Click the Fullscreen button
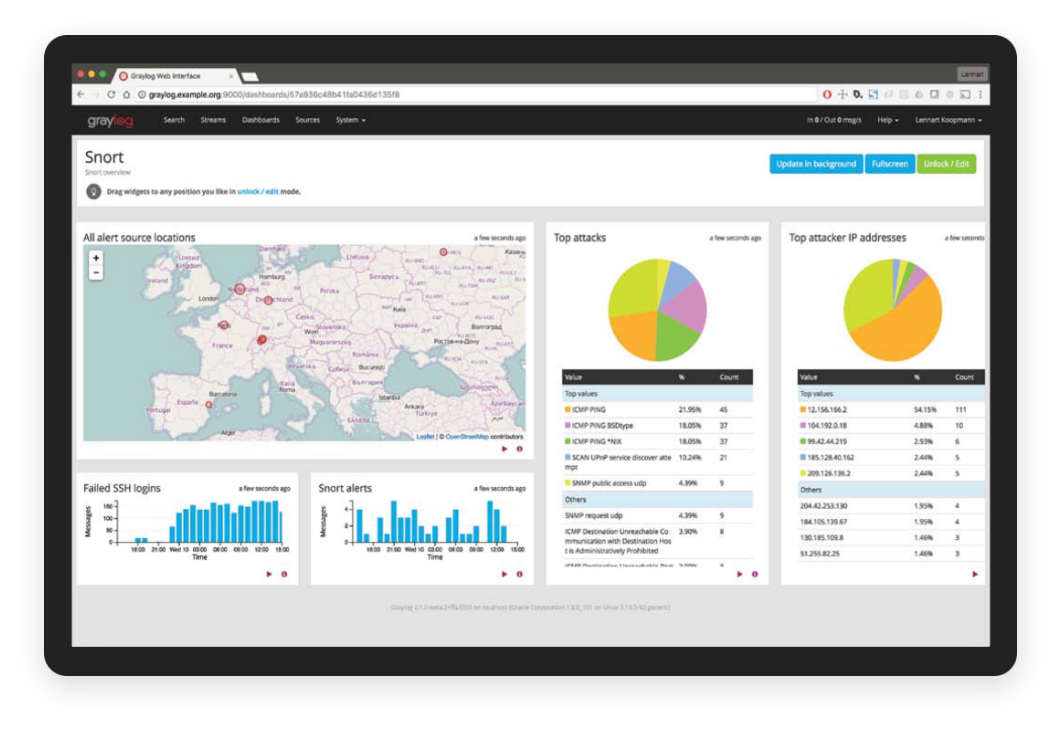 (x=889, y=164)
